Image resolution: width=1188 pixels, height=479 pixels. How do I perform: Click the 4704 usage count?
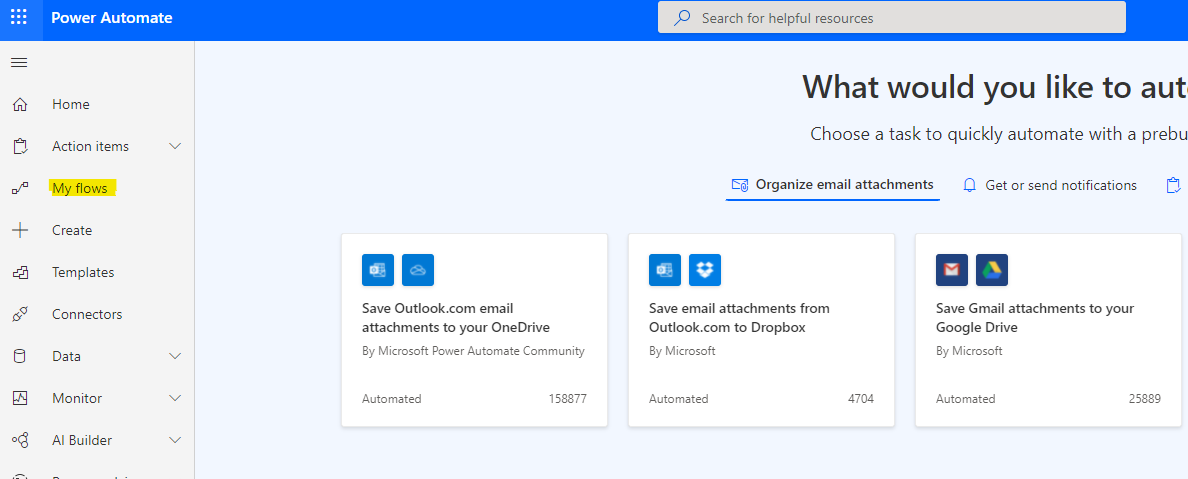(x=861, y=399)
